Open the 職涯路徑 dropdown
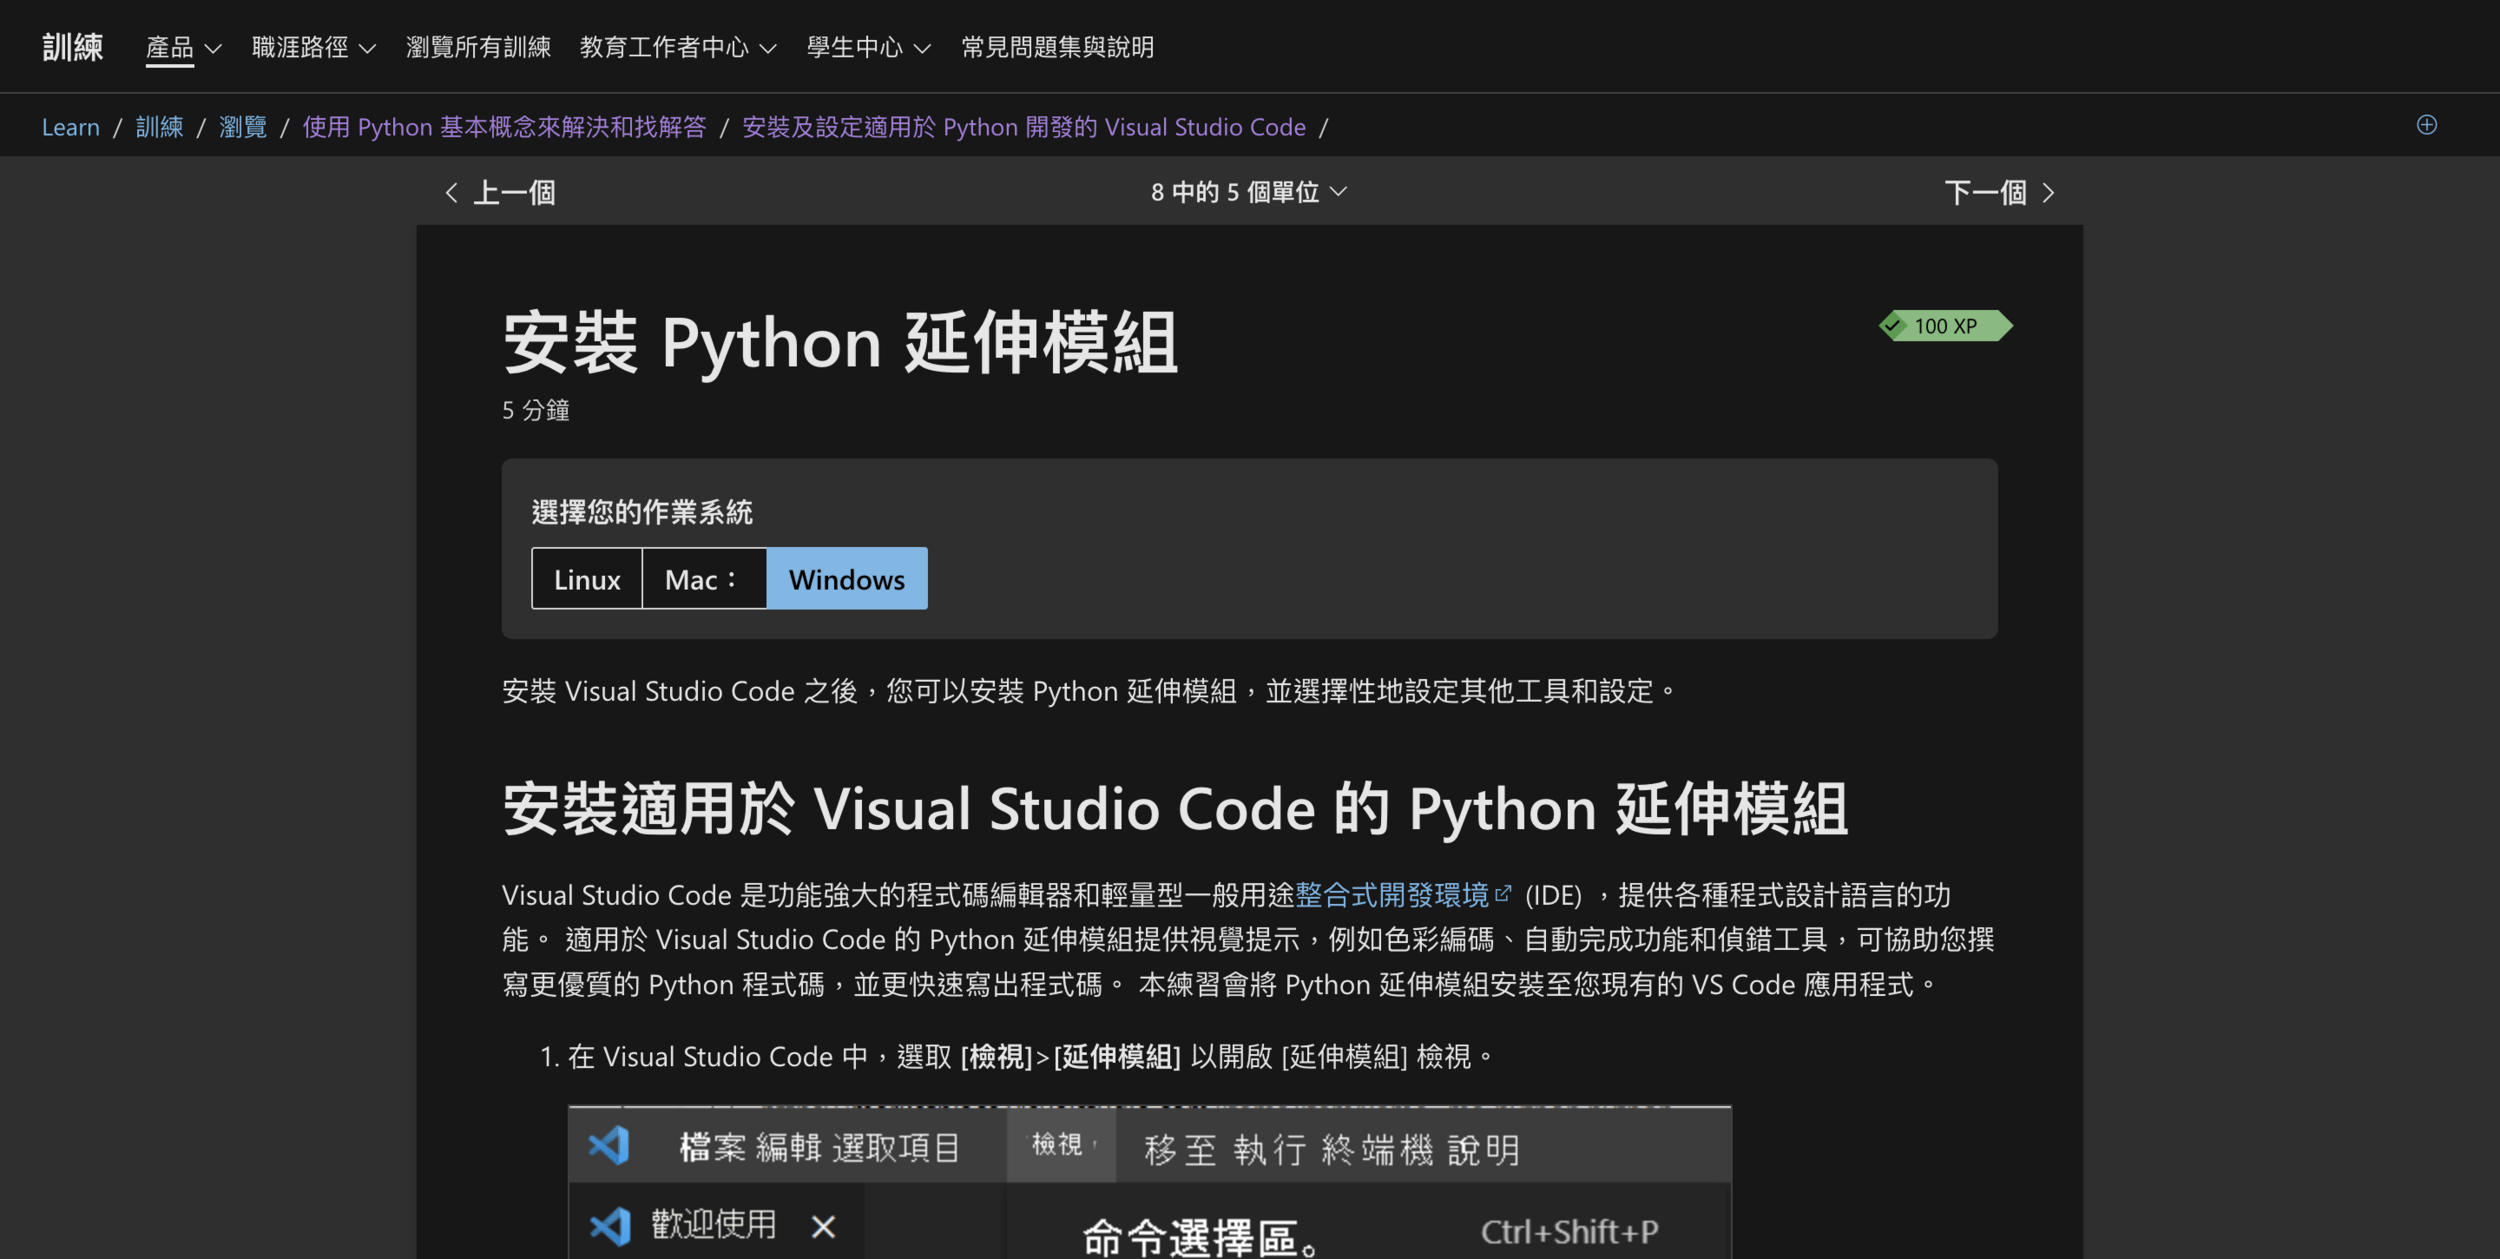 tap(313, 47)
